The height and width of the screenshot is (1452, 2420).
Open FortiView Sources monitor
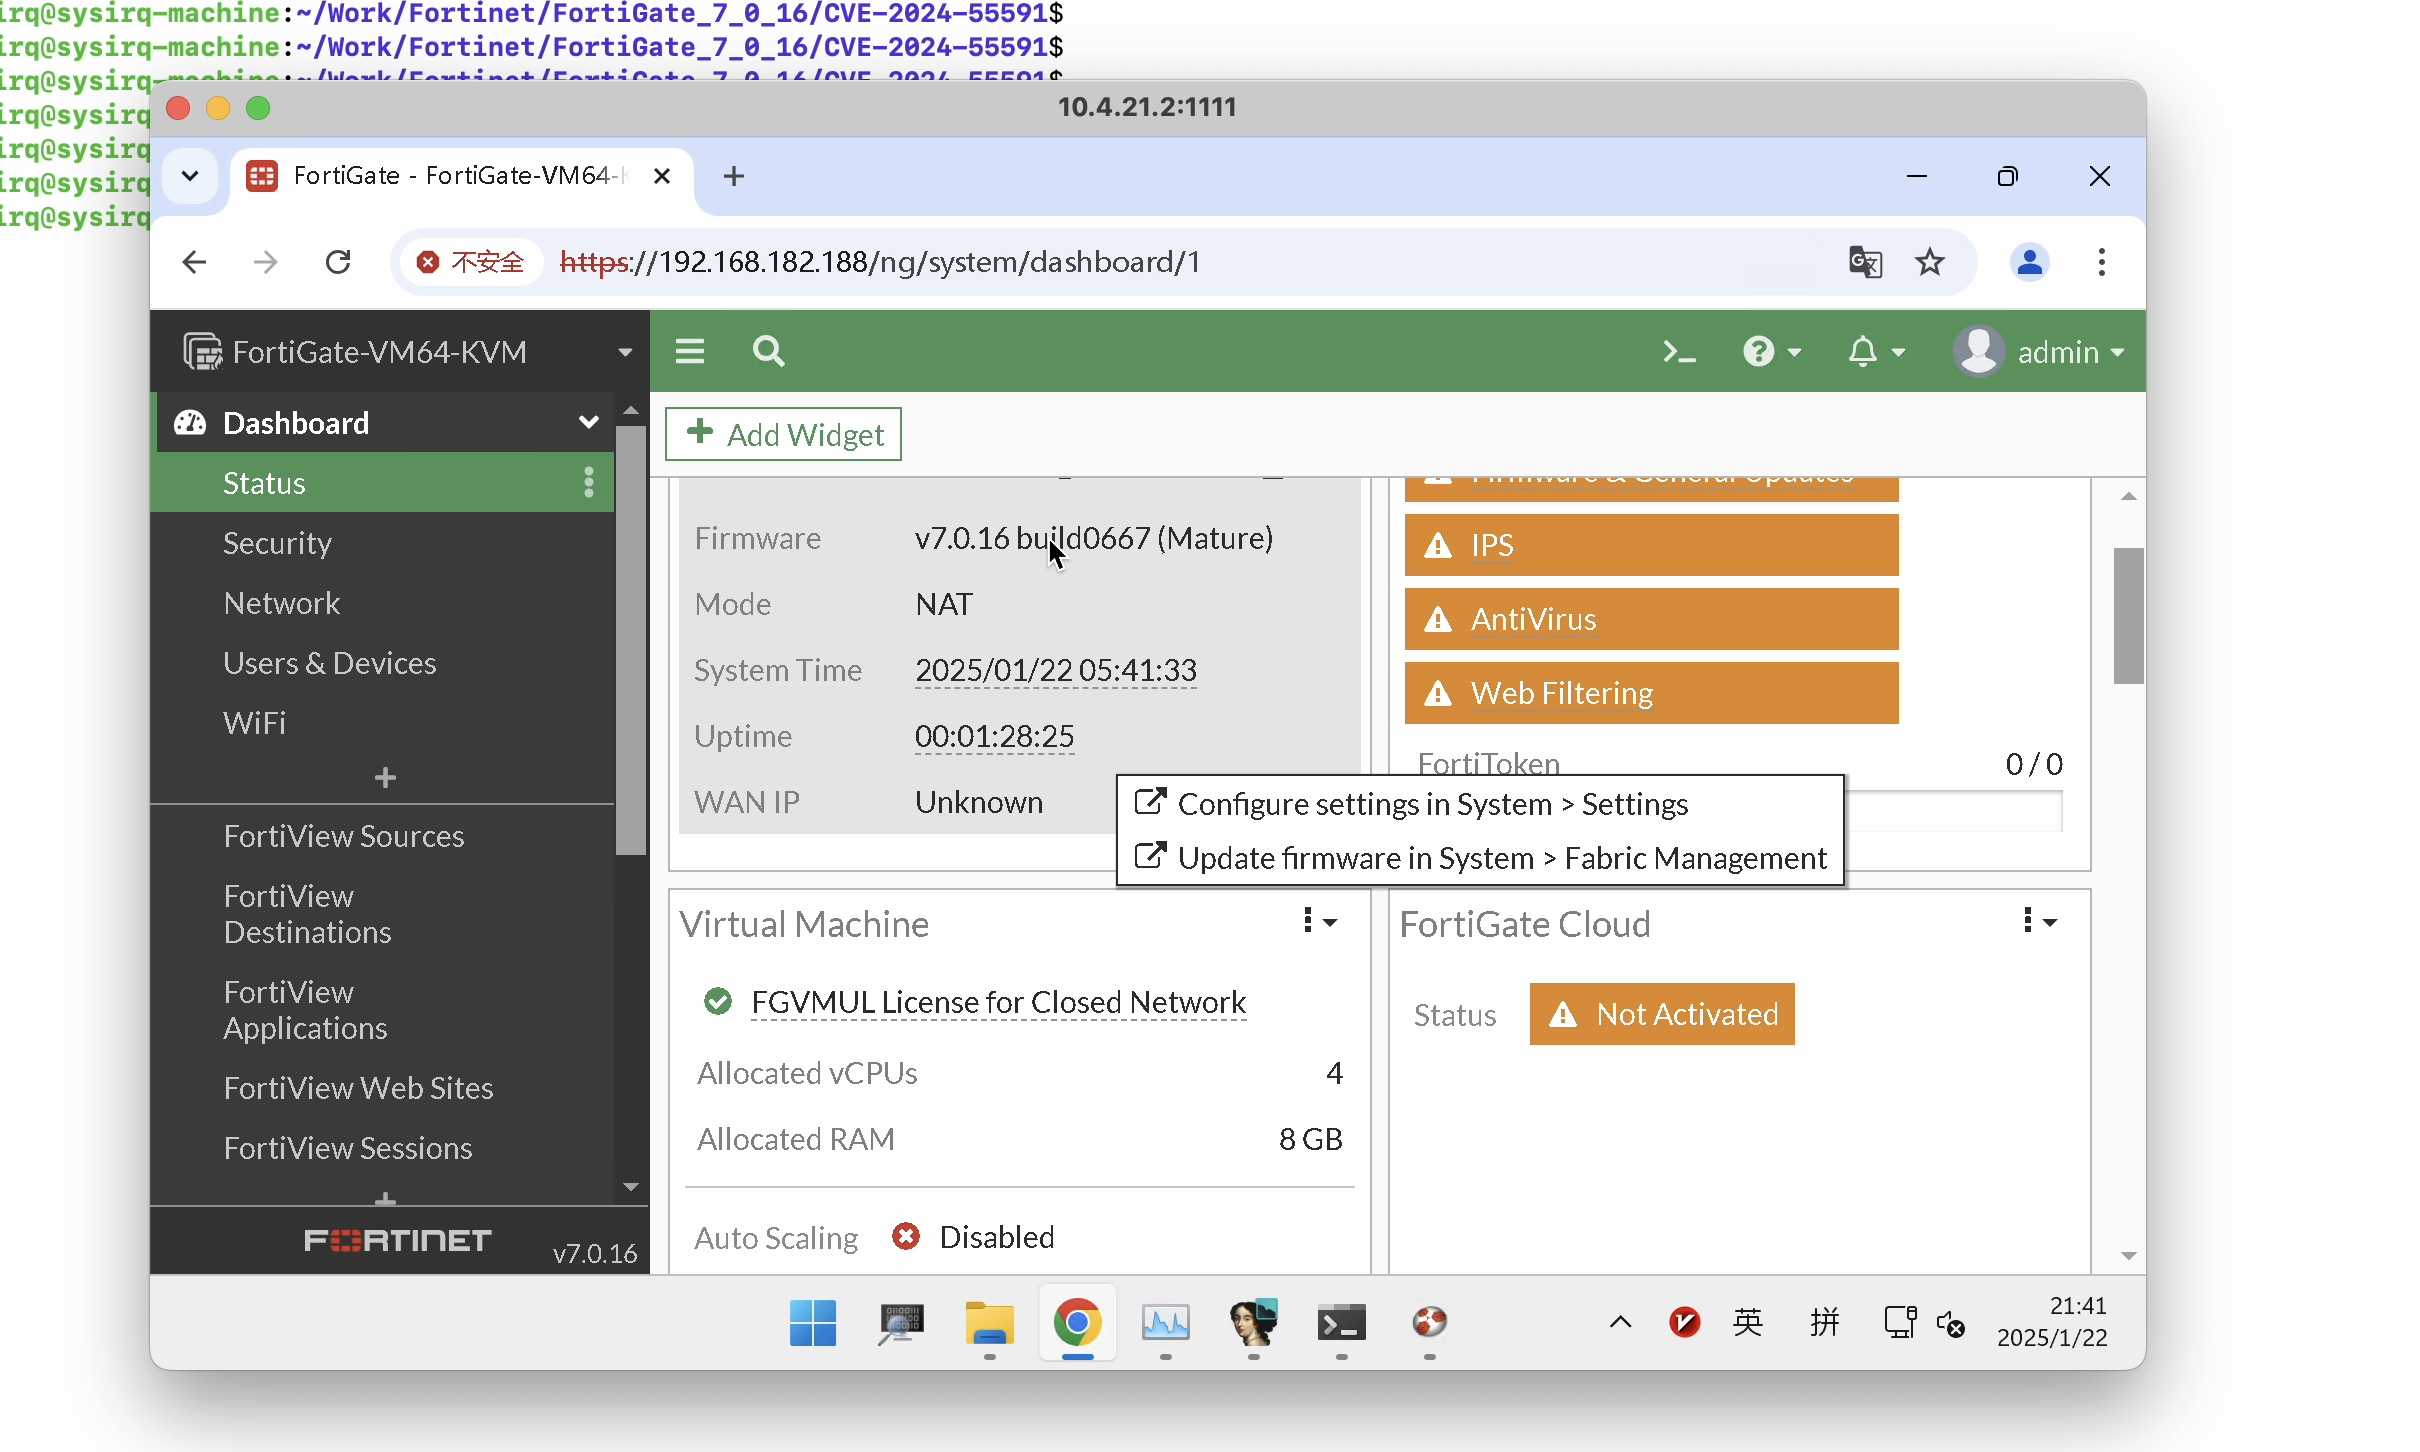[344, 836]
